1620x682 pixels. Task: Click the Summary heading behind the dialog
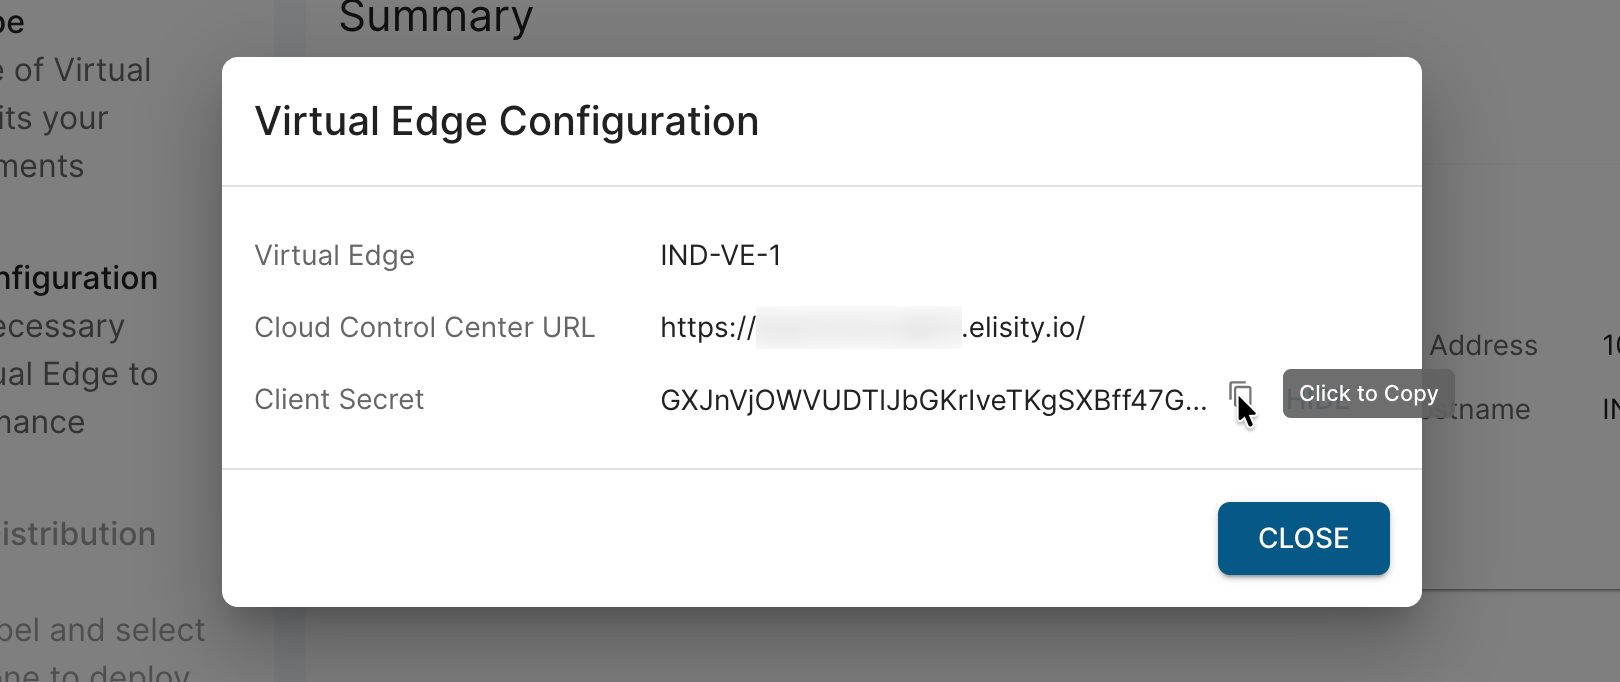click(436, 18)
